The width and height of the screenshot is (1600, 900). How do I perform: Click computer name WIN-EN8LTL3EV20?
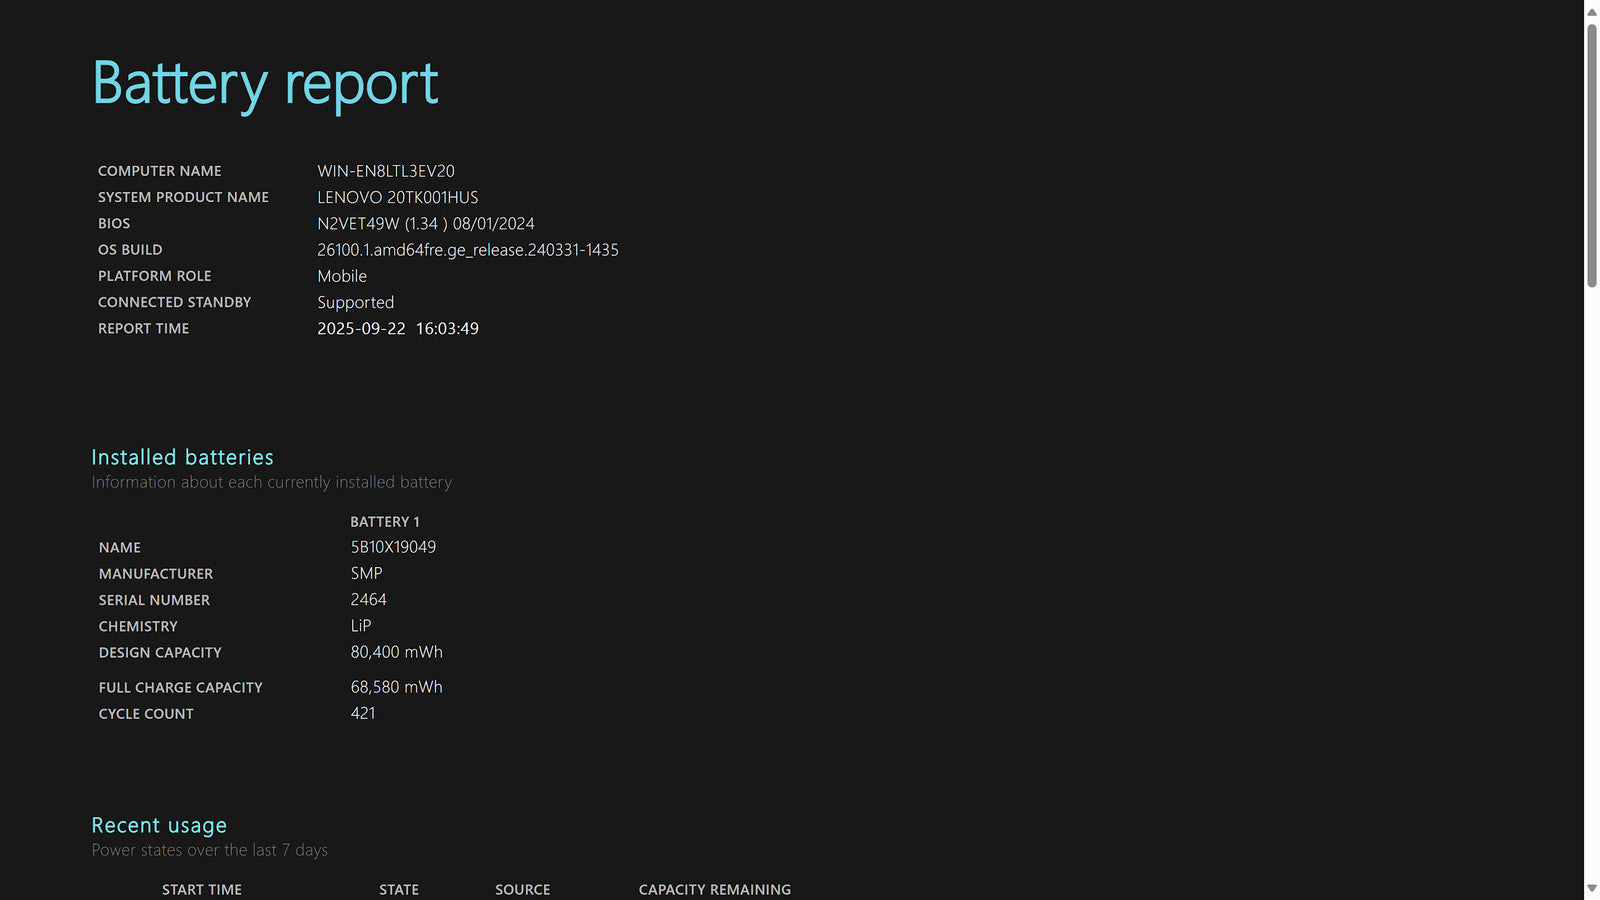click(x=386, y=171)
